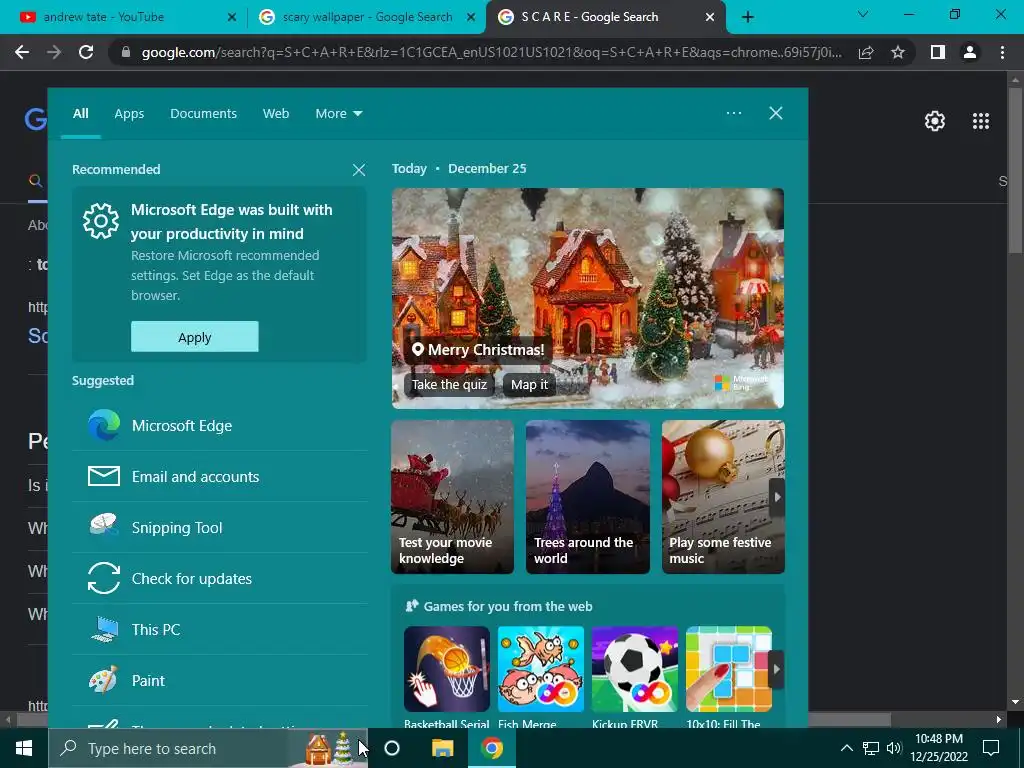Open 10x10 Fill The game
This screenshot has height=768, width=1024.
(729, 669)
